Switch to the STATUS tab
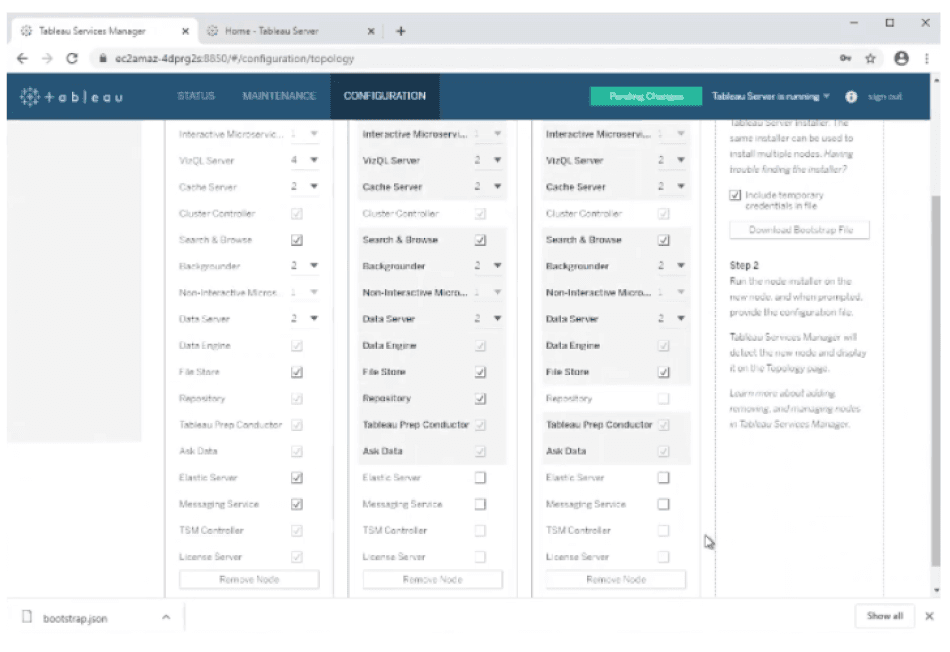The height and width of the screenshot is (652, 950). click(196, 96)
